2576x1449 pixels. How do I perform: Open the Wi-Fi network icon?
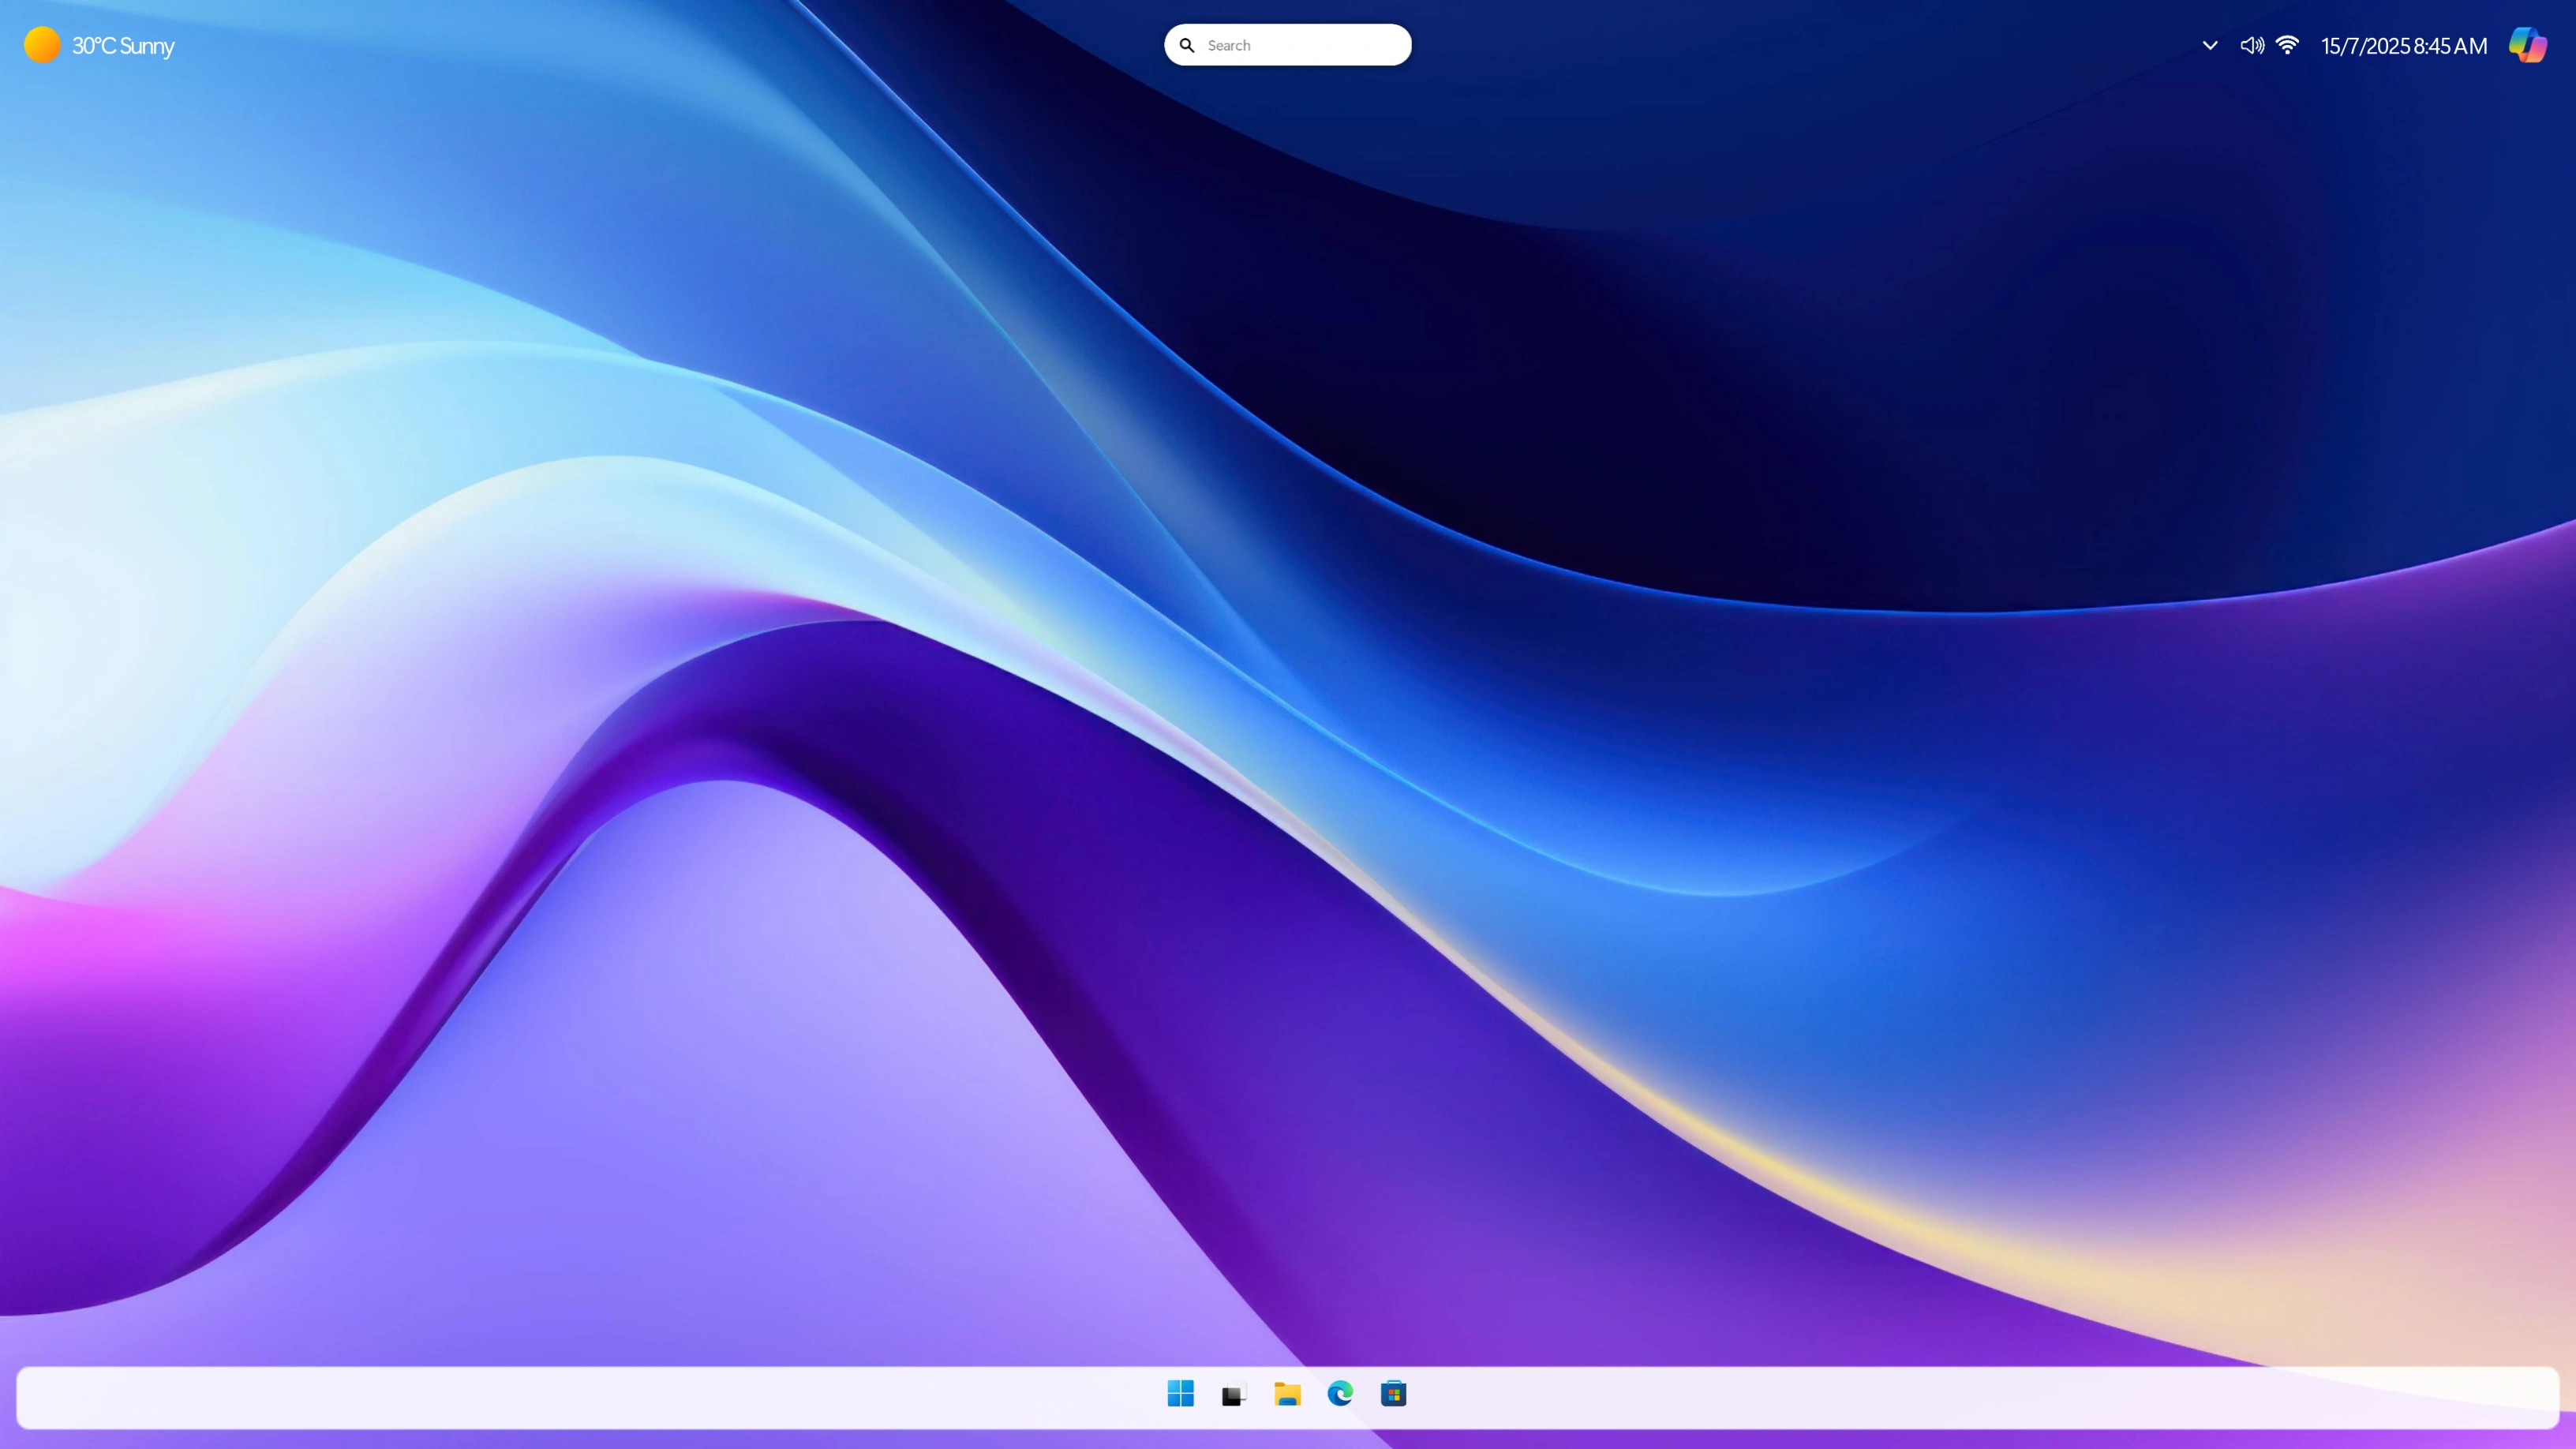click(2287, 45)
